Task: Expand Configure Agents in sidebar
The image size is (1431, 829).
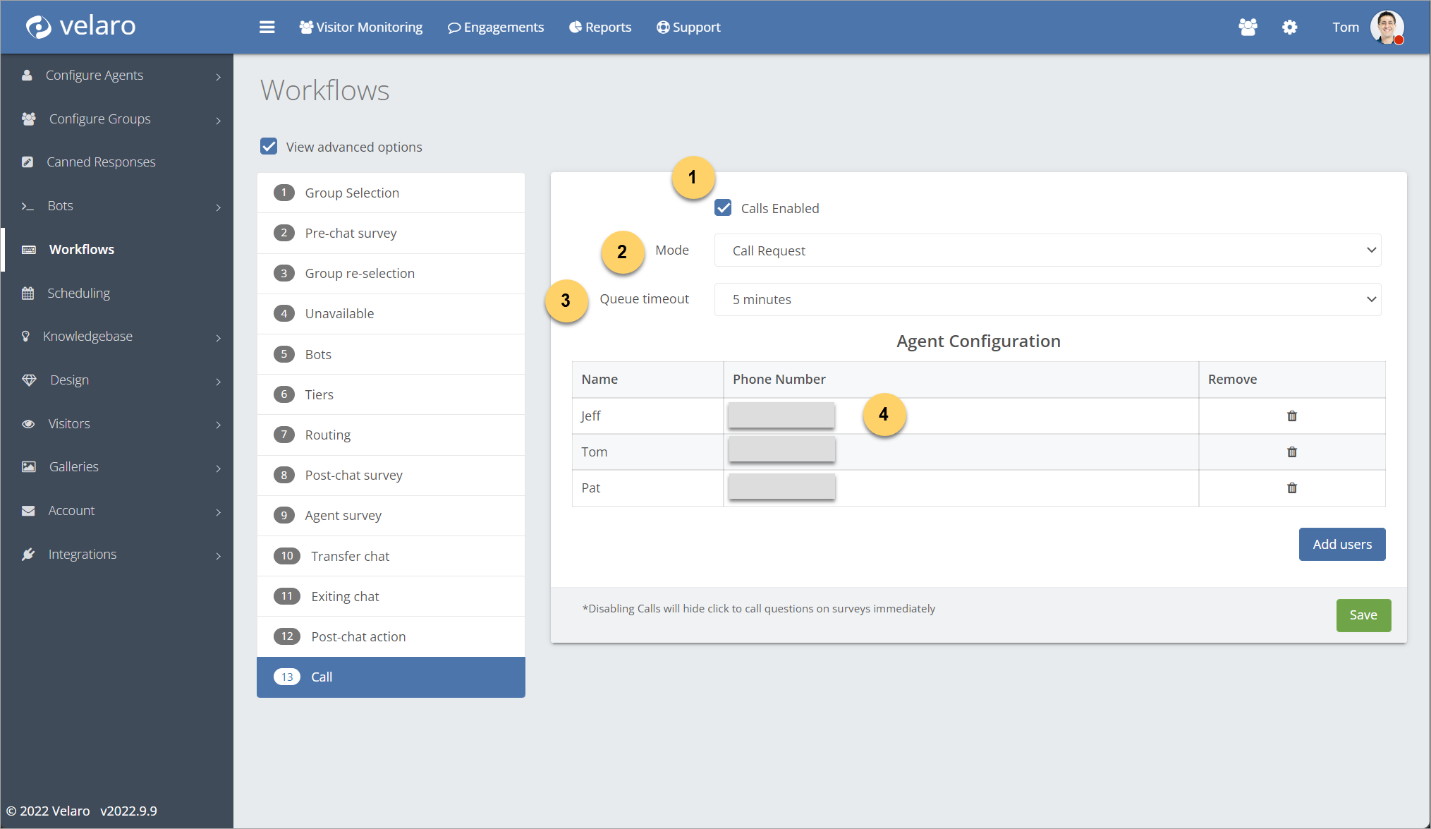Action: (95, 76)
